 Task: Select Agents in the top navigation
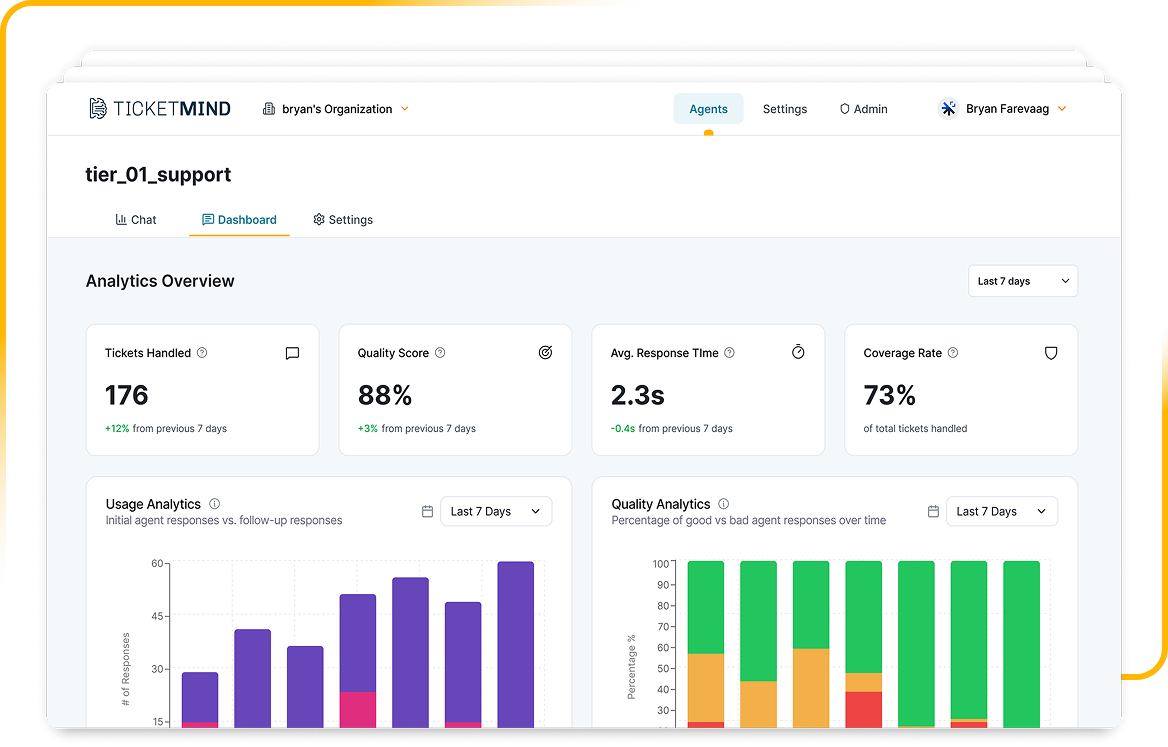coord(708,109)
